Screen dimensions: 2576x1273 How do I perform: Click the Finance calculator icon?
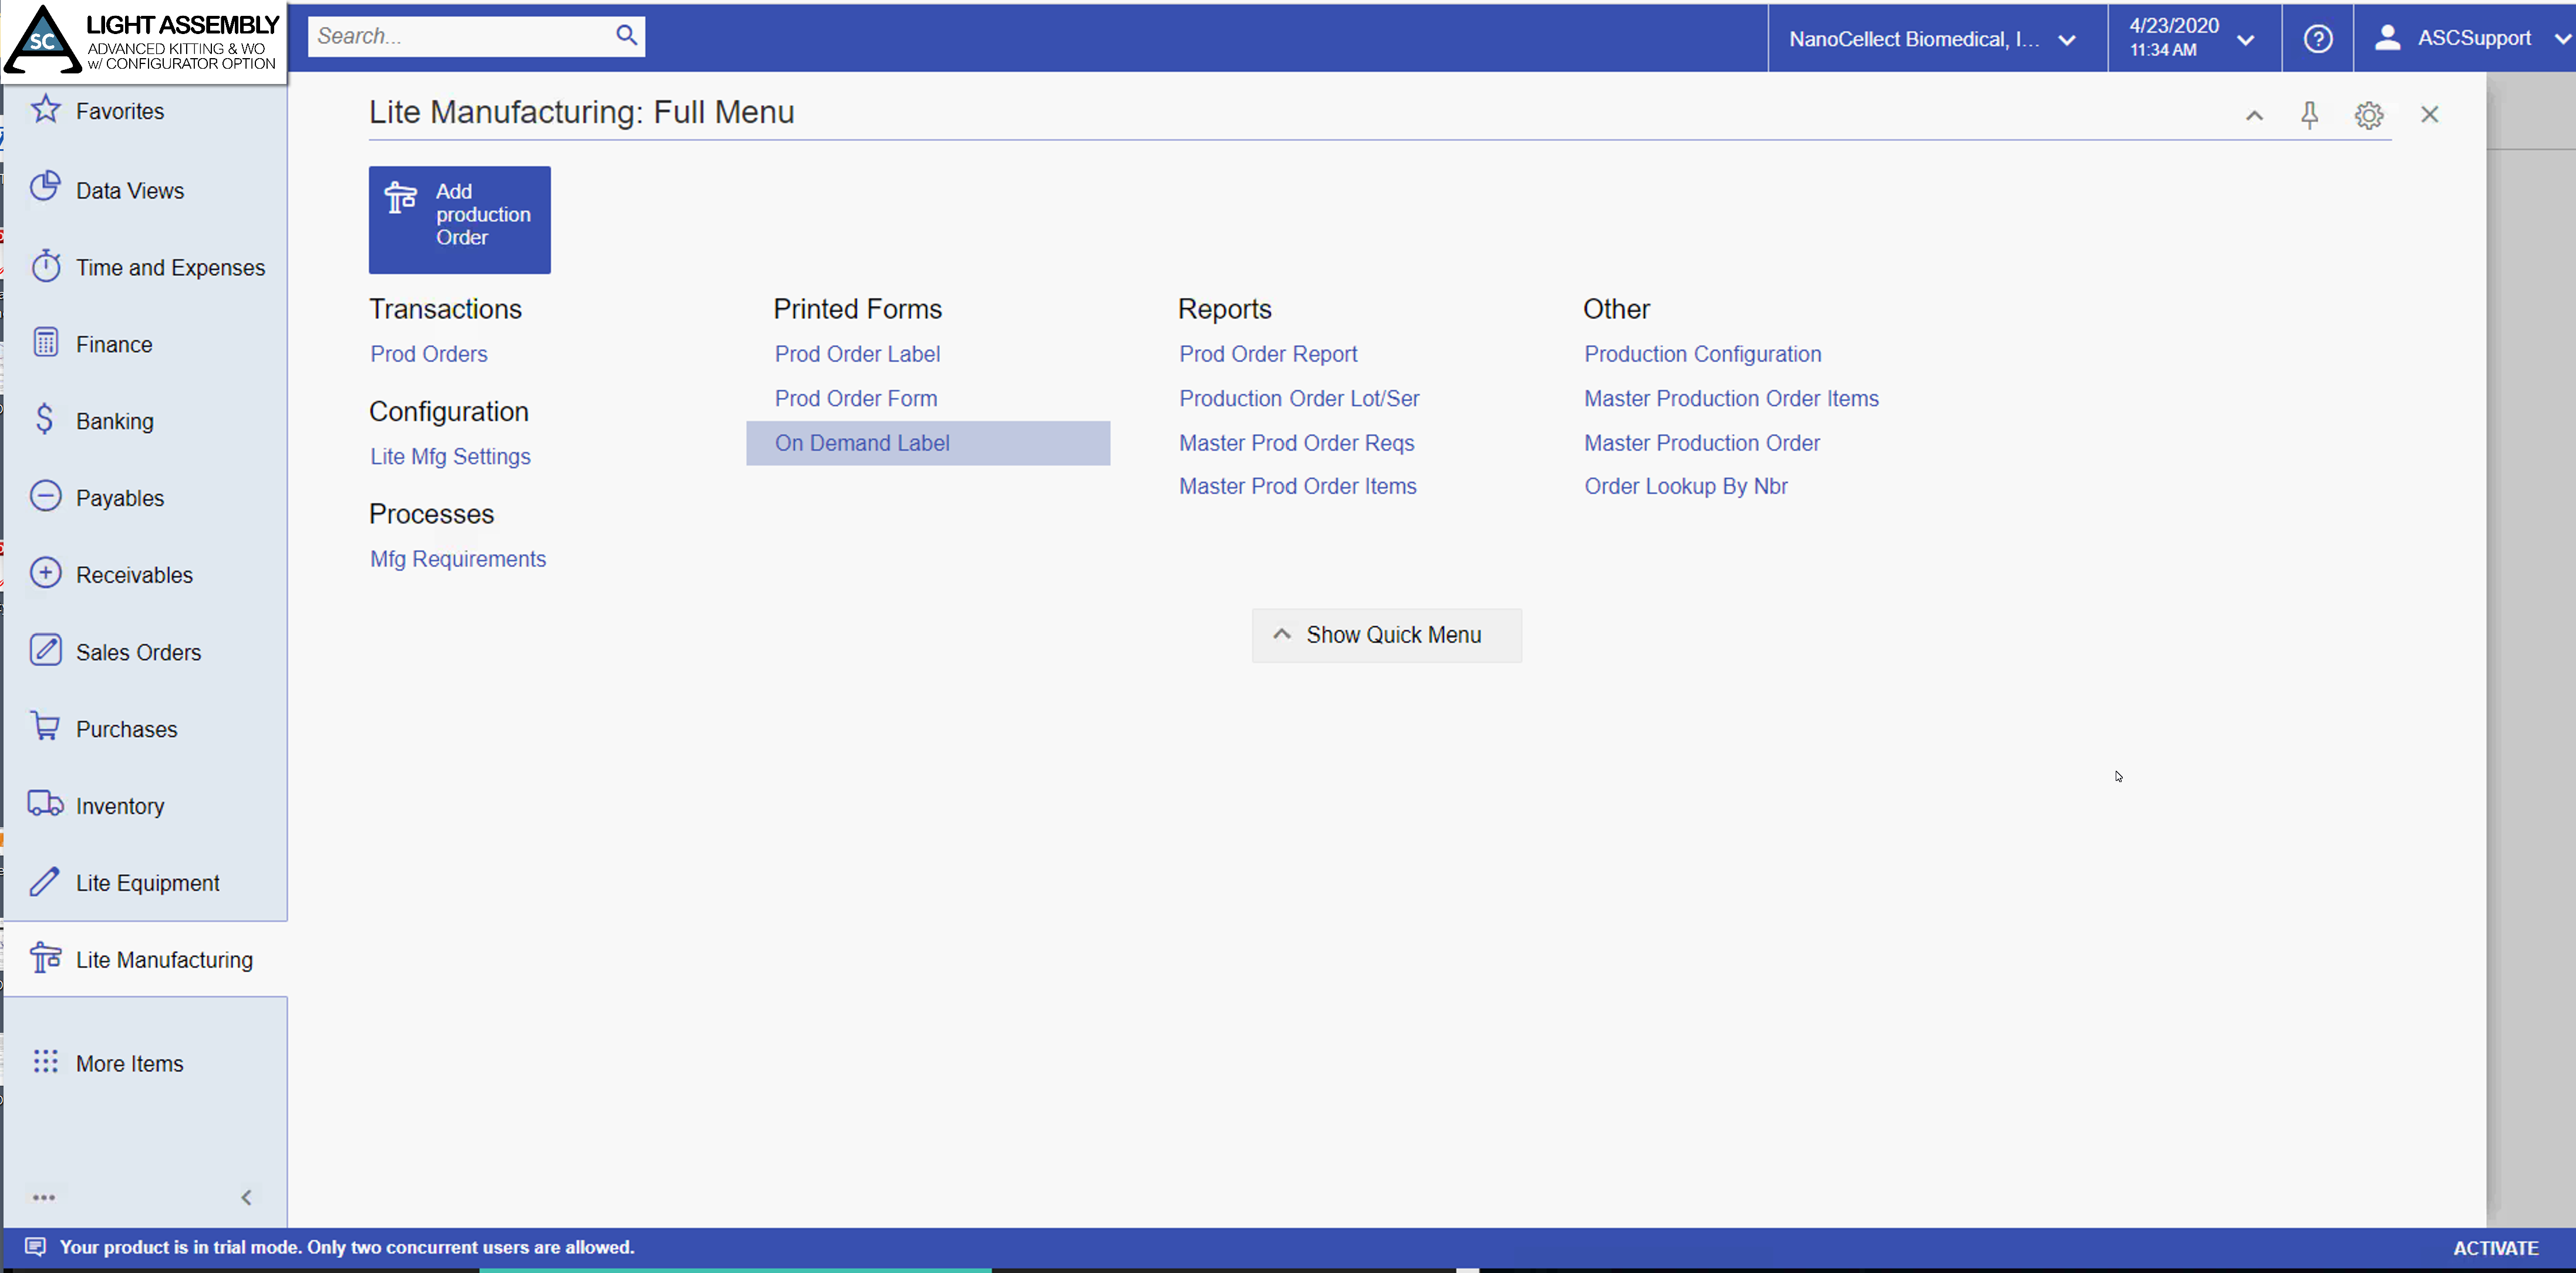[45, 343]
